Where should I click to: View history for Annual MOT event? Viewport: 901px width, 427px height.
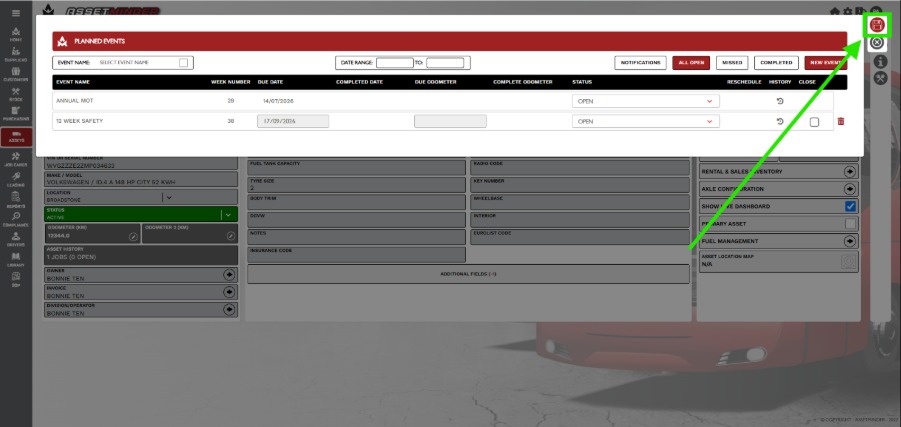pyautogui.click(x=780, y=101)
